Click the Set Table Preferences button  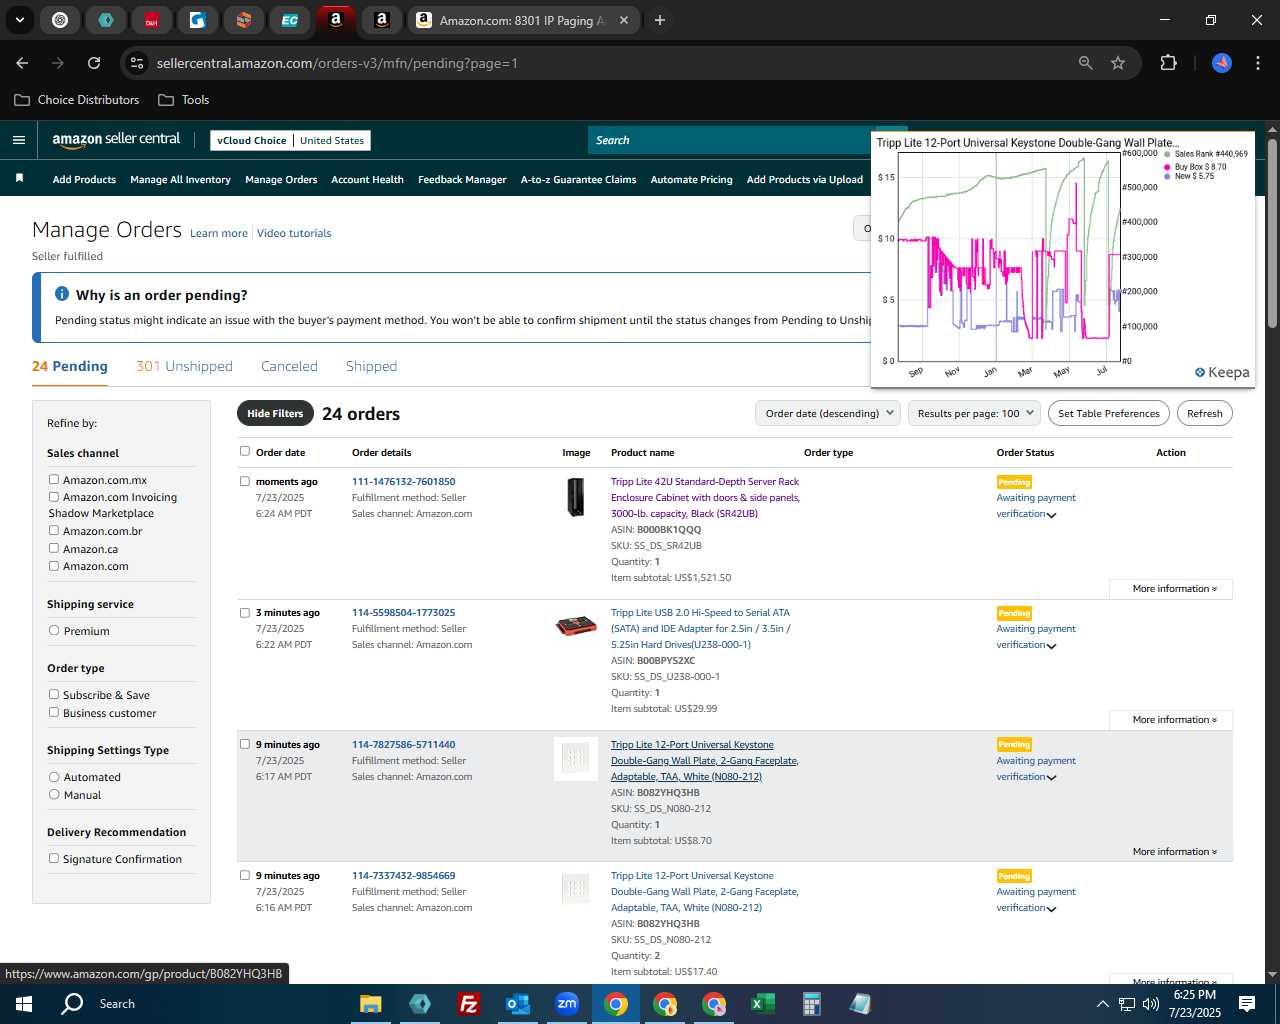pyautogui.click(x=1109, y=413)
